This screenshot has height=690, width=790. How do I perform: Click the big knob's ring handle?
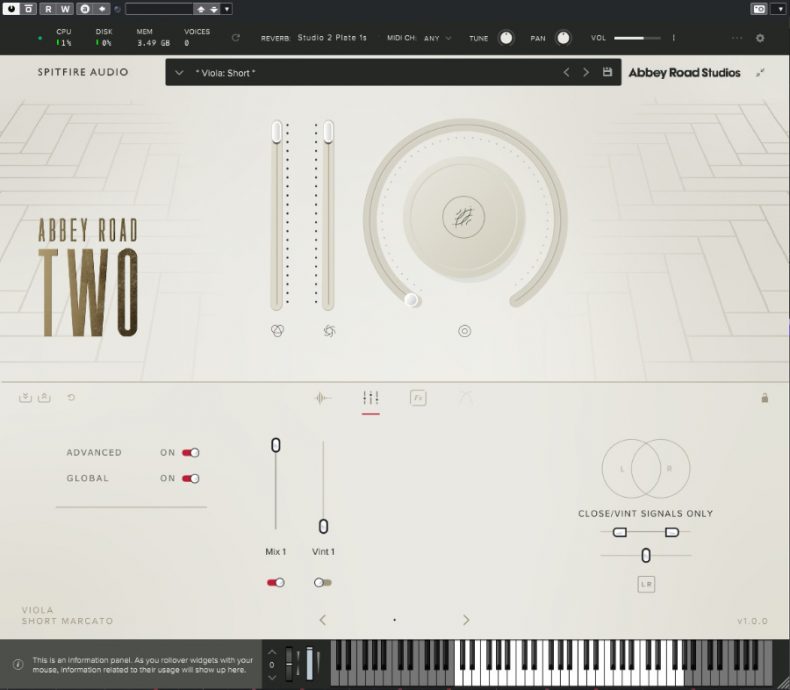coord(411,300)
